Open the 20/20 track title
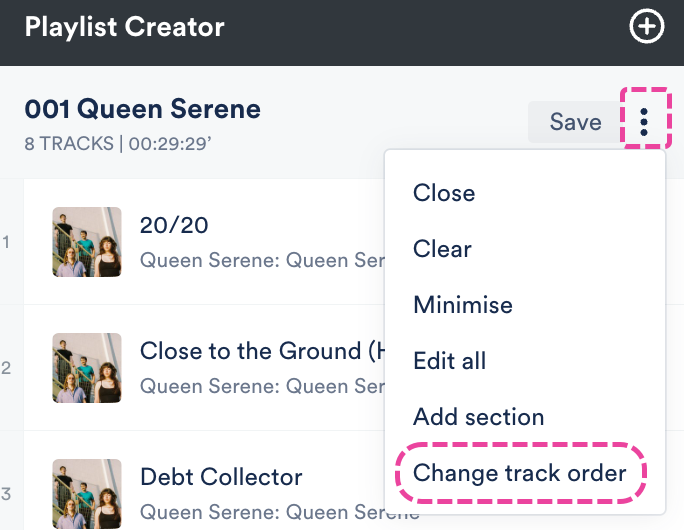The width and height of the screenshot is (684, 530). (x=174, y=225)
